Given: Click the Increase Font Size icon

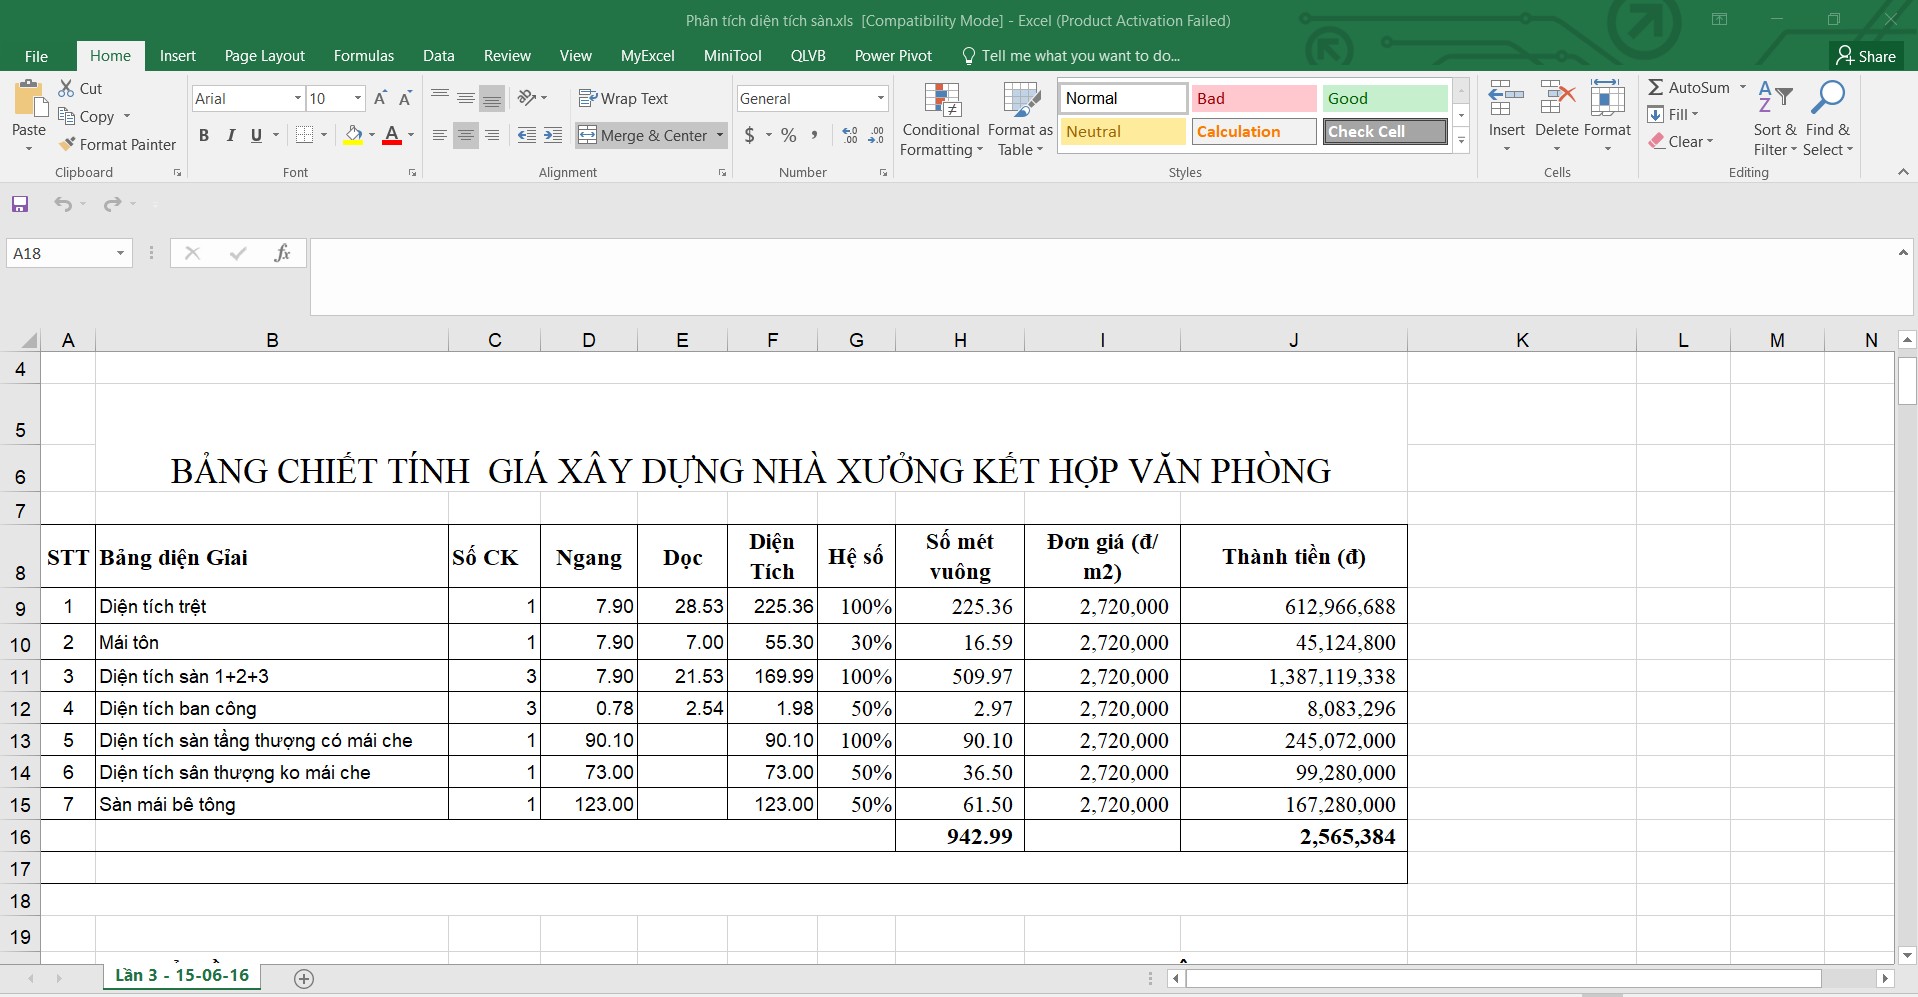Looking at the screenshot, I should coord(380,99).
